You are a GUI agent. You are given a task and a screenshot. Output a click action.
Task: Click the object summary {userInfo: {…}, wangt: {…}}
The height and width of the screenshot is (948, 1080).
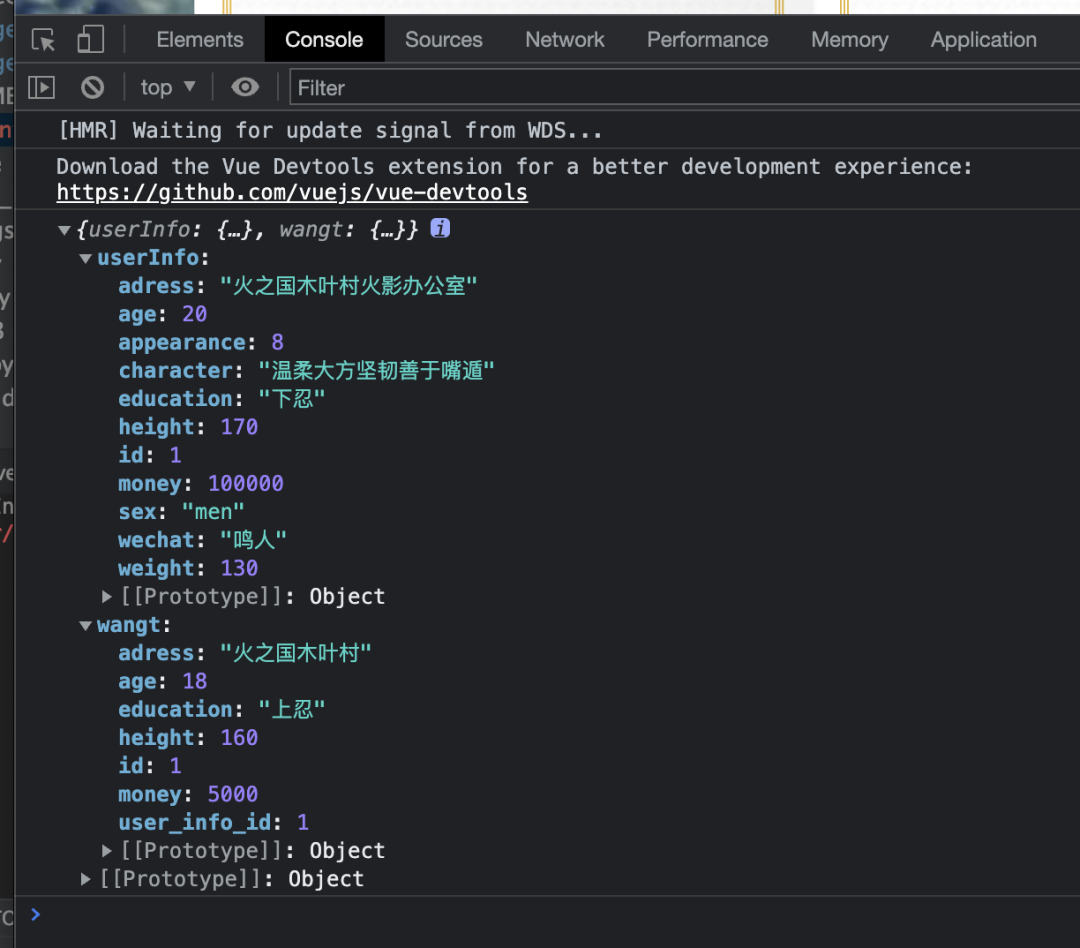(247, 229)
